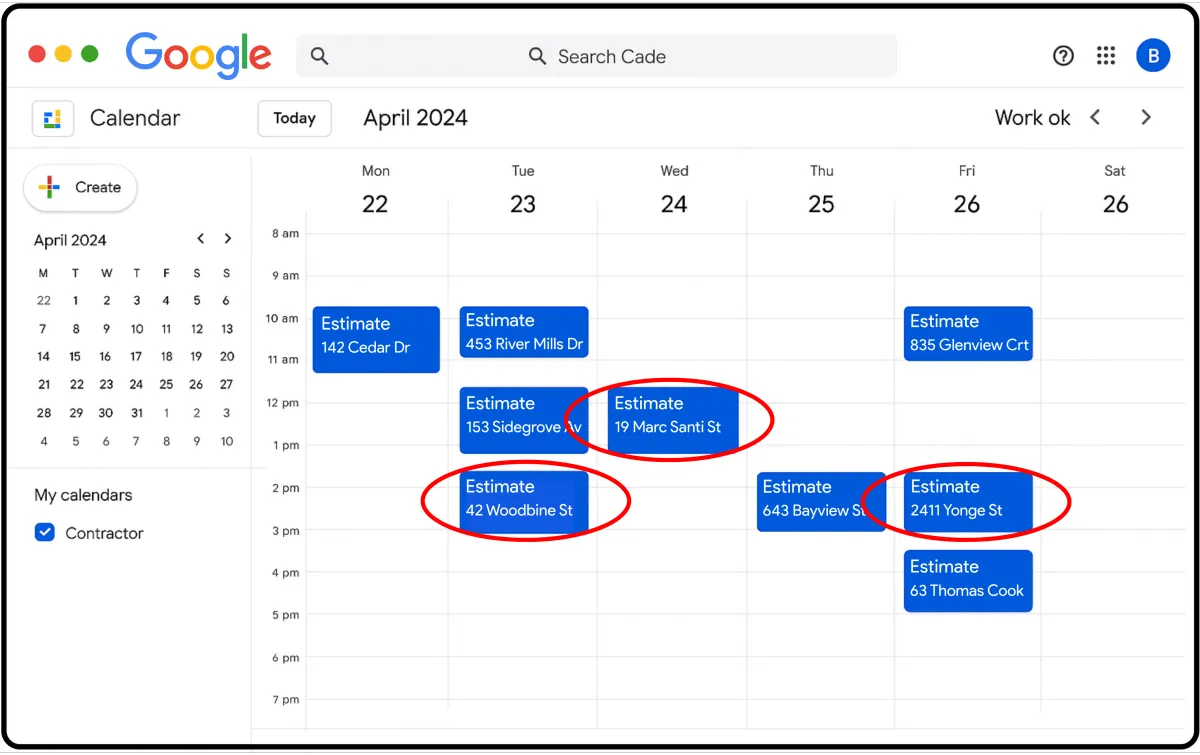Click the search magnifier icon at left of search bar

tap(319, 57)
